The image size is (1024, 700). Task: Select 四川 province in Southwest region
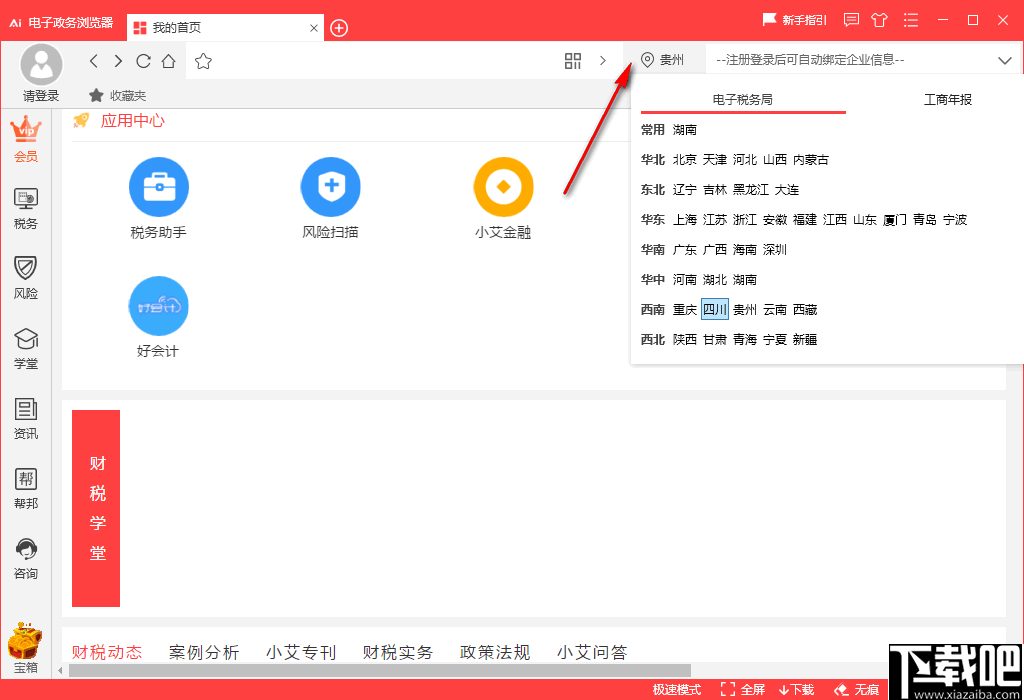716,309
